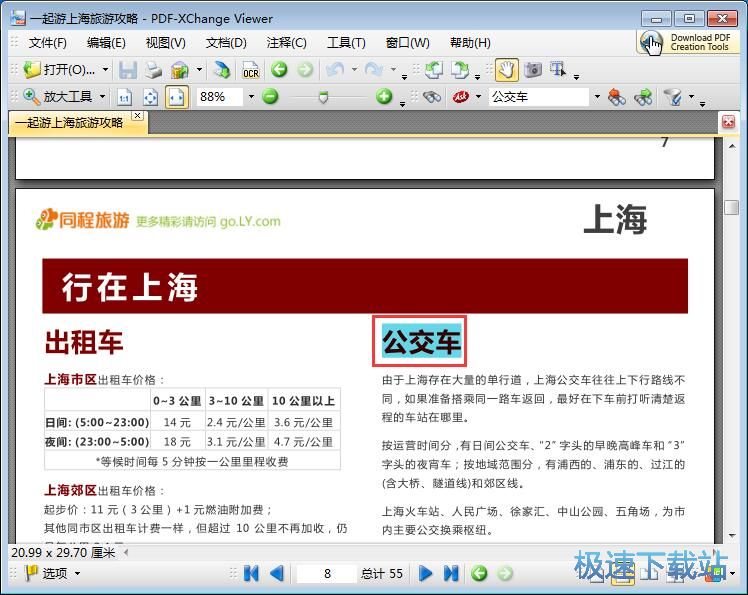Run OCR on the pages
This screenshot has width=748, height=595.
pyautogui.click(x=250, y=70)
